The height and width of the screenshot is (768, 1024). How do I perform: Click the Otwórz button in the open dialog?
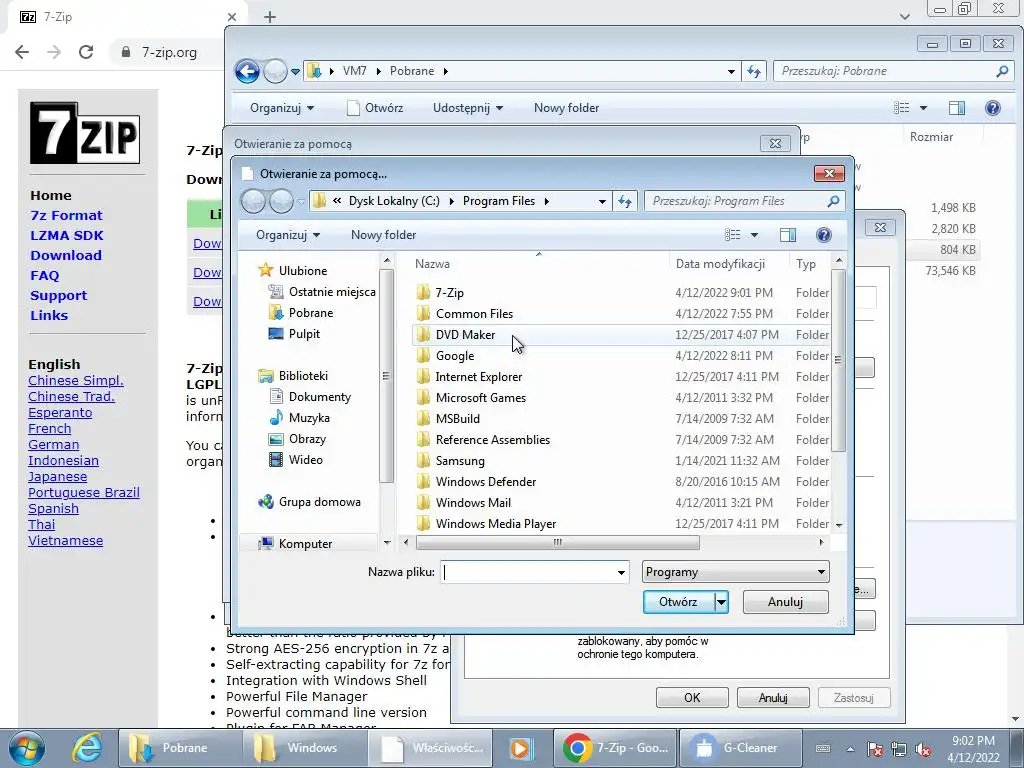(x=679, y=602)
